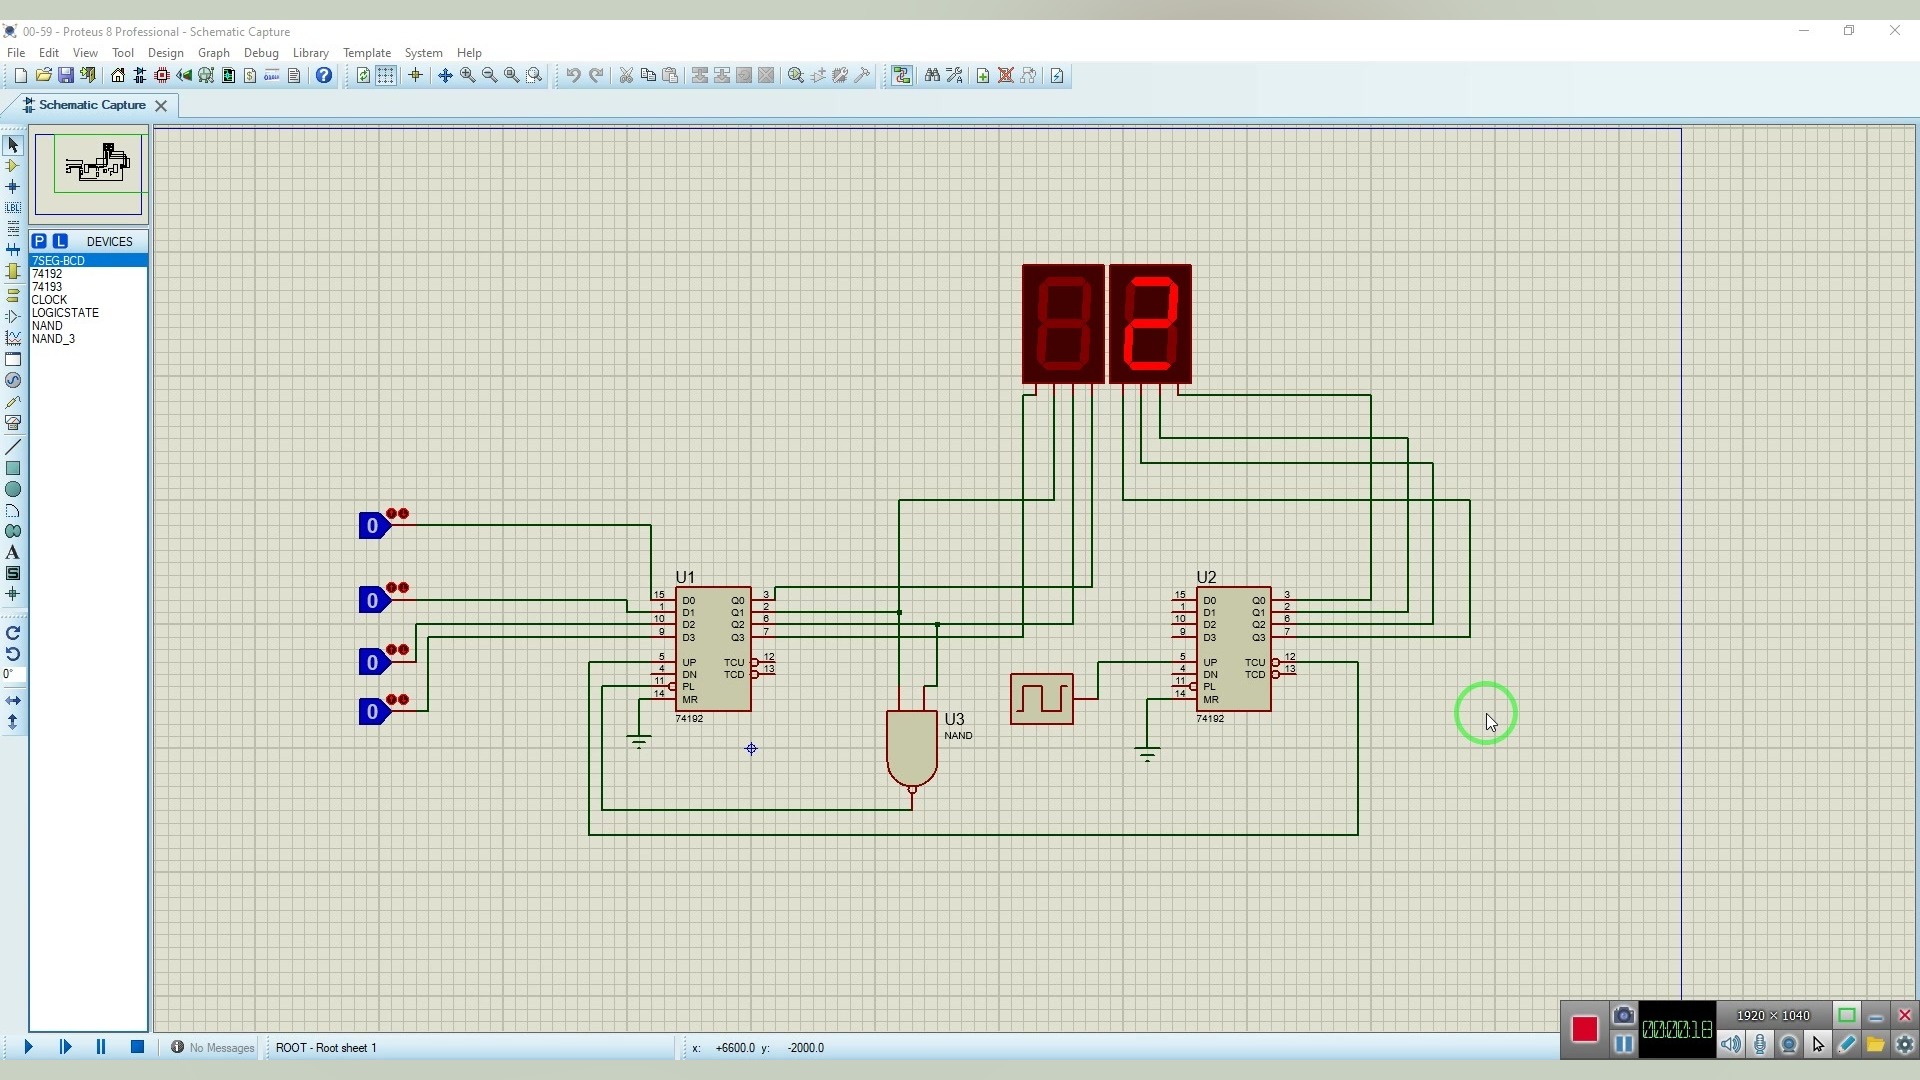Choose the 2D Graphics Text tool
Image resolution: width=1920 pixels, height=1080 pixels.
(x=13, y=553)
